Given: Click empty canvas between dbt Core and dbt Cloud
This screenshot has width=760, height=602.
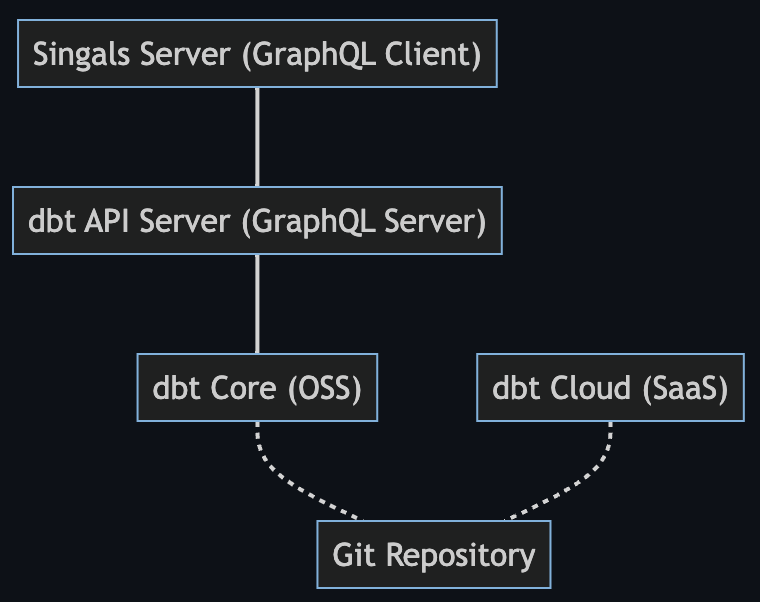Looking at the screenshot, I should pos(427,388).
